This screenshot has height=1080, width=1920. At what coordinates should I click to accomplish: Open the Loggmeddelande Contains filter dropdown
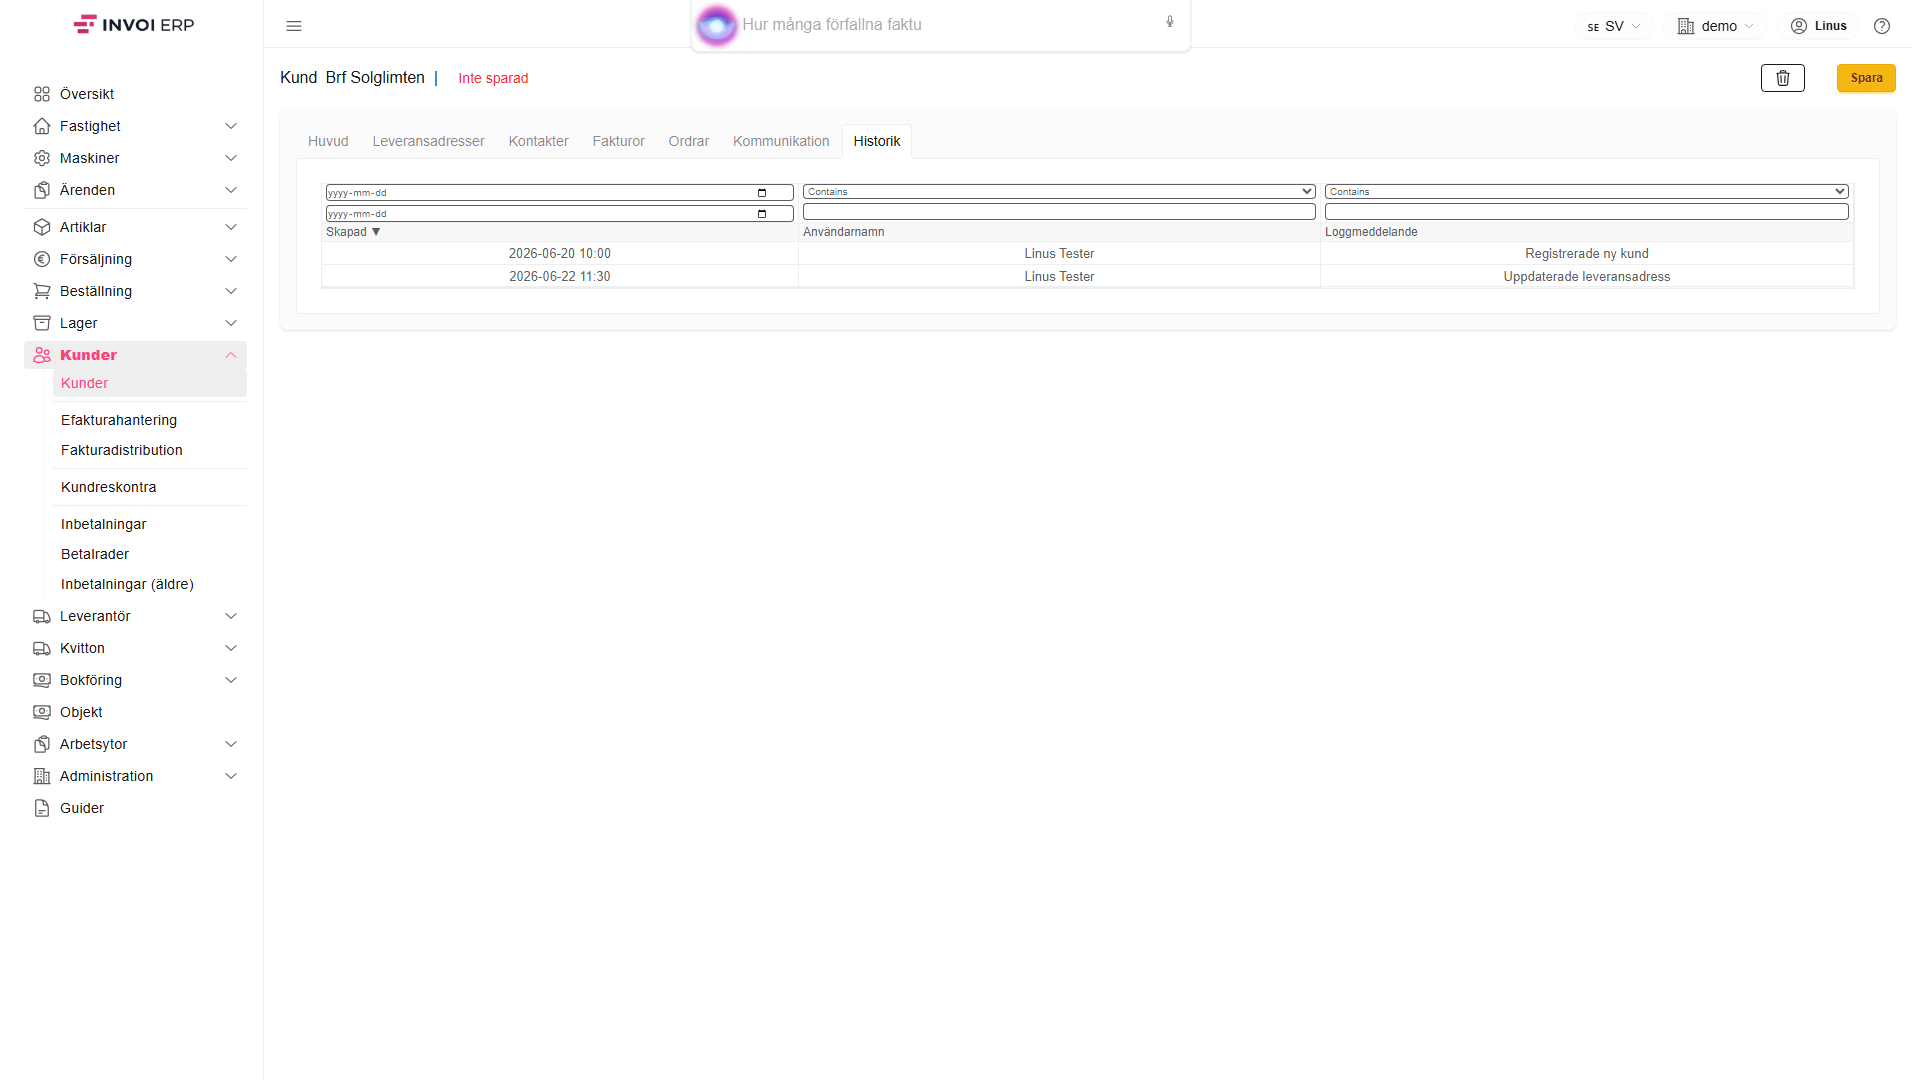[x=1587, y=192]
